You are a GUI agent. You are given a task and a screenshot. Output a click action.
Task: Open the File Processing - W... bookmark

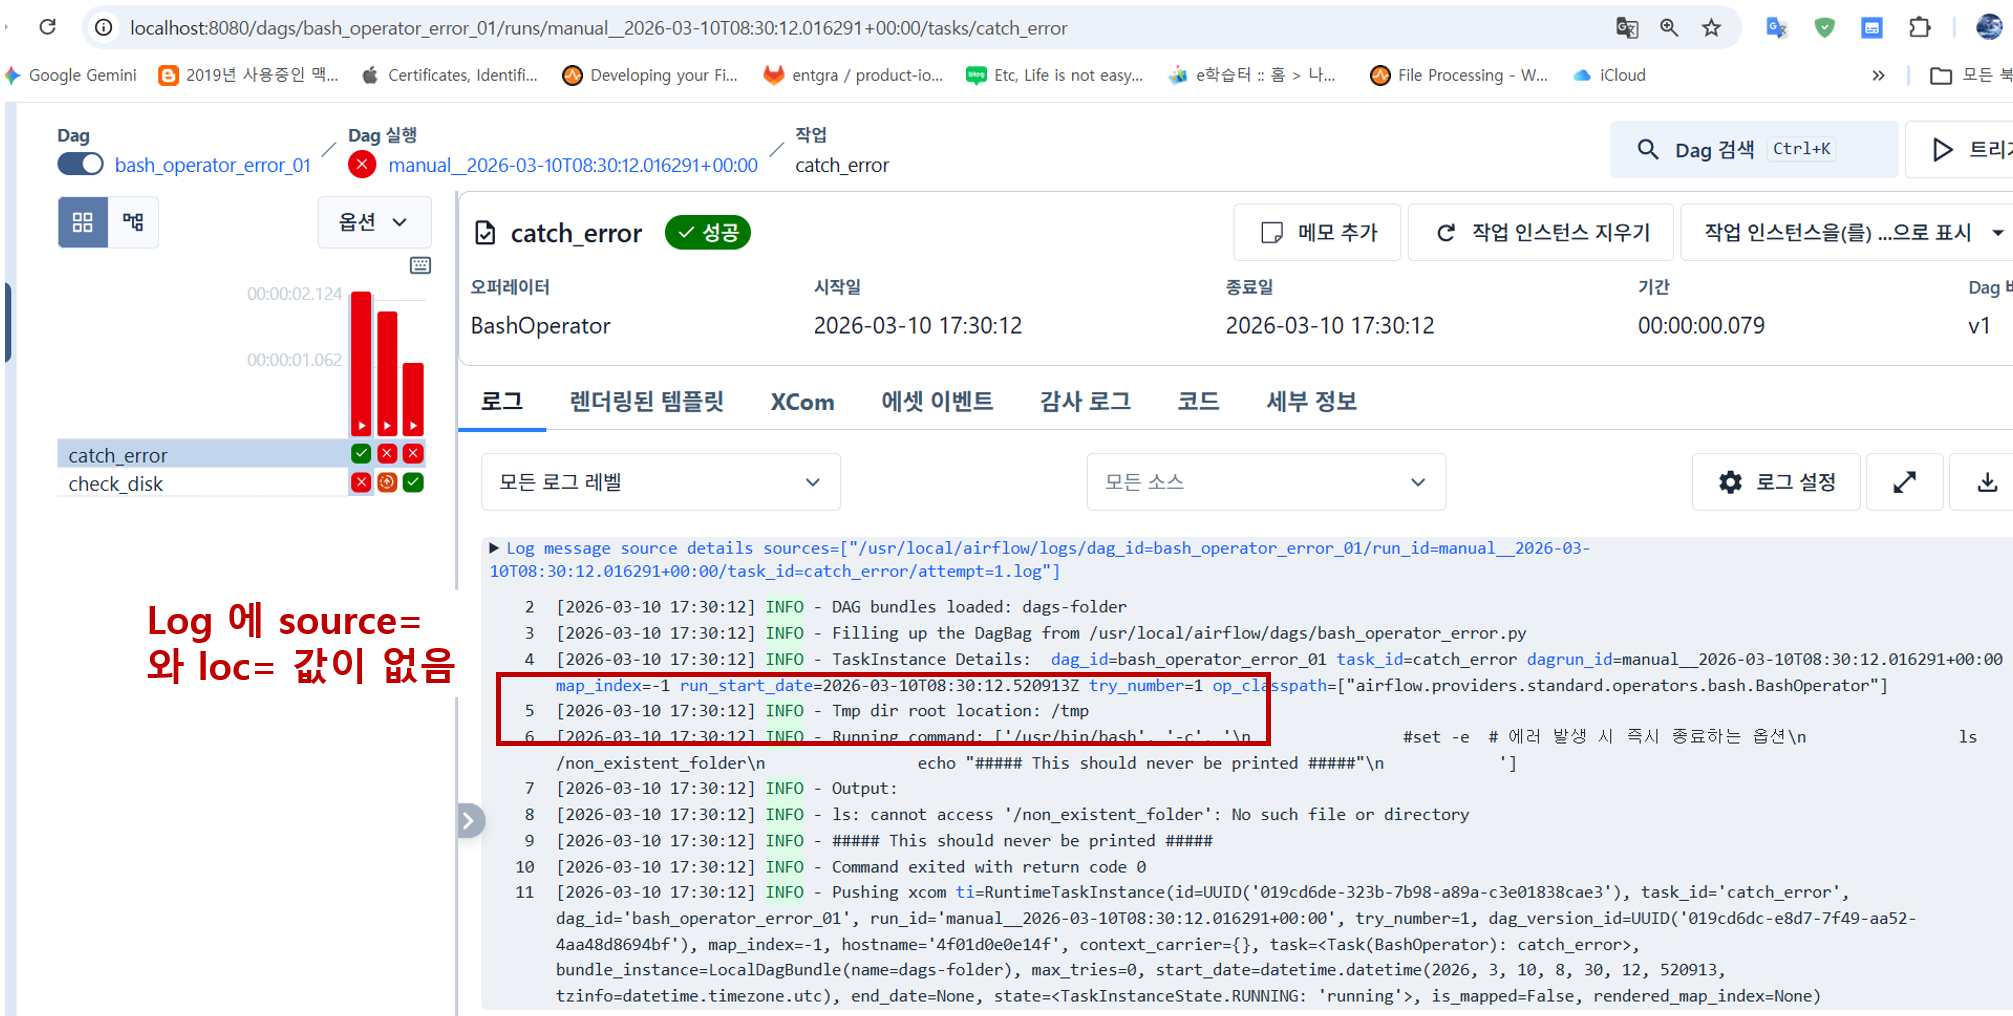pyautogui.click(x=1459, y=75)
